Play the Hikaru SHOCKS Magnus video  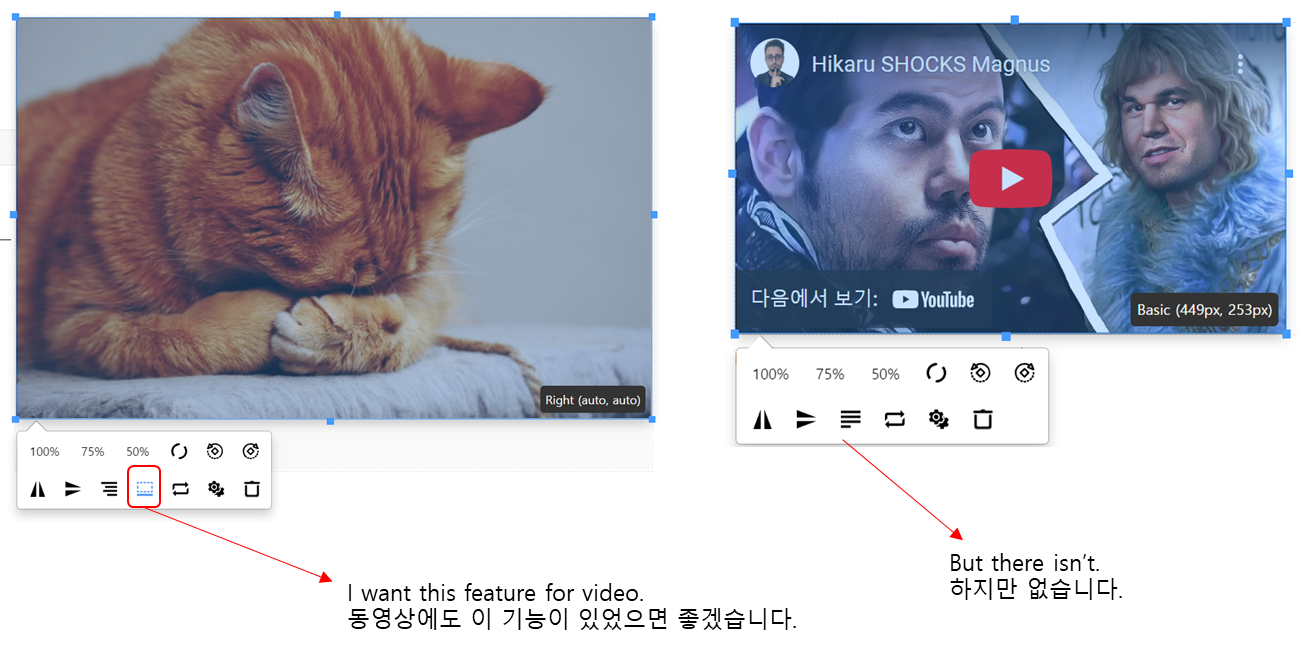1010,178
